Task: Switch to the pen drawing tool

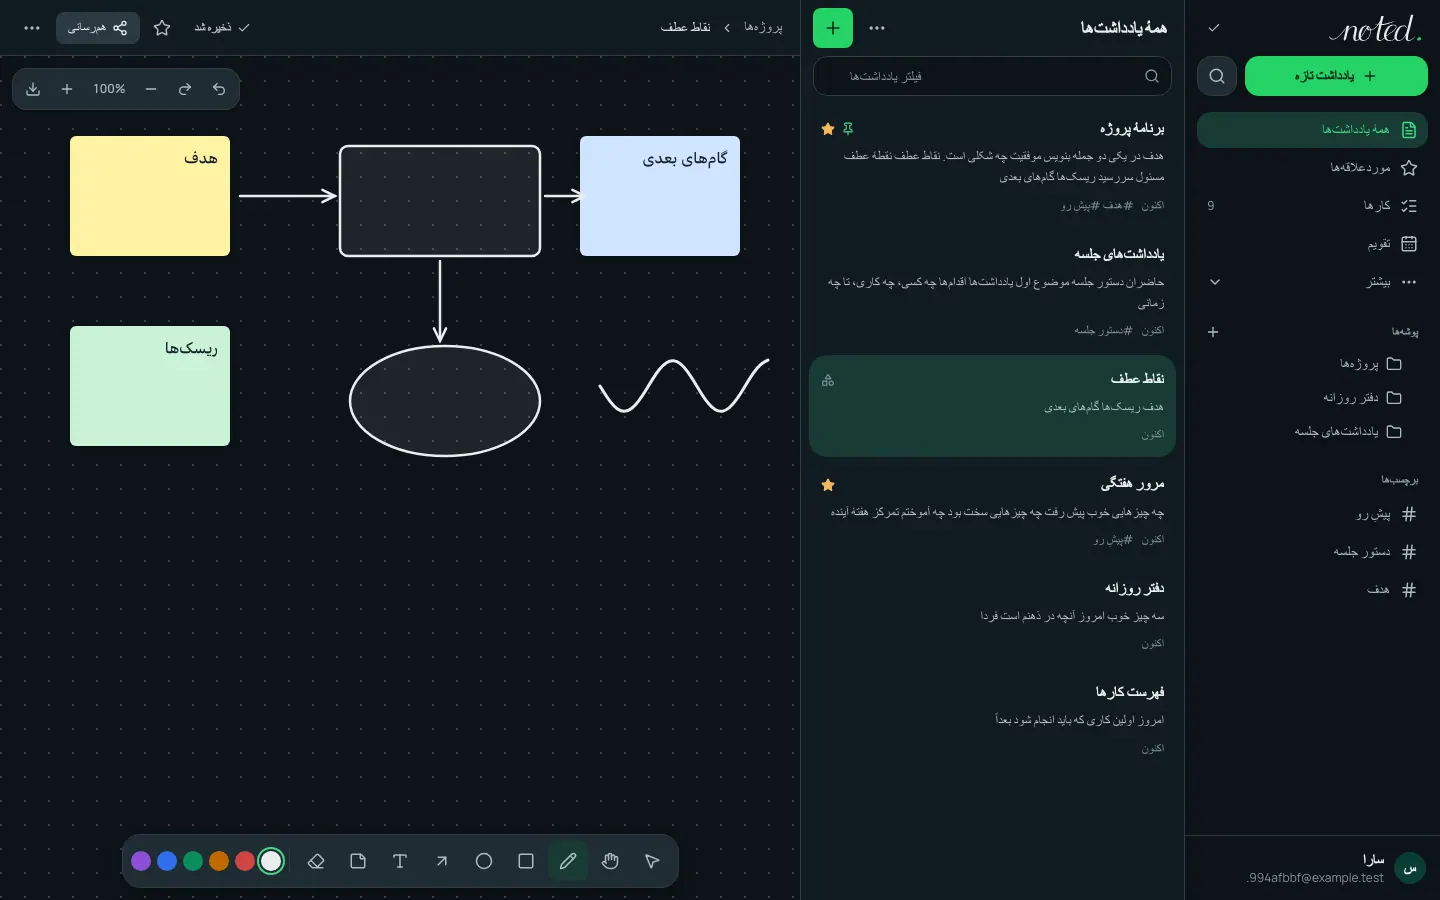Action: (568, 861)
